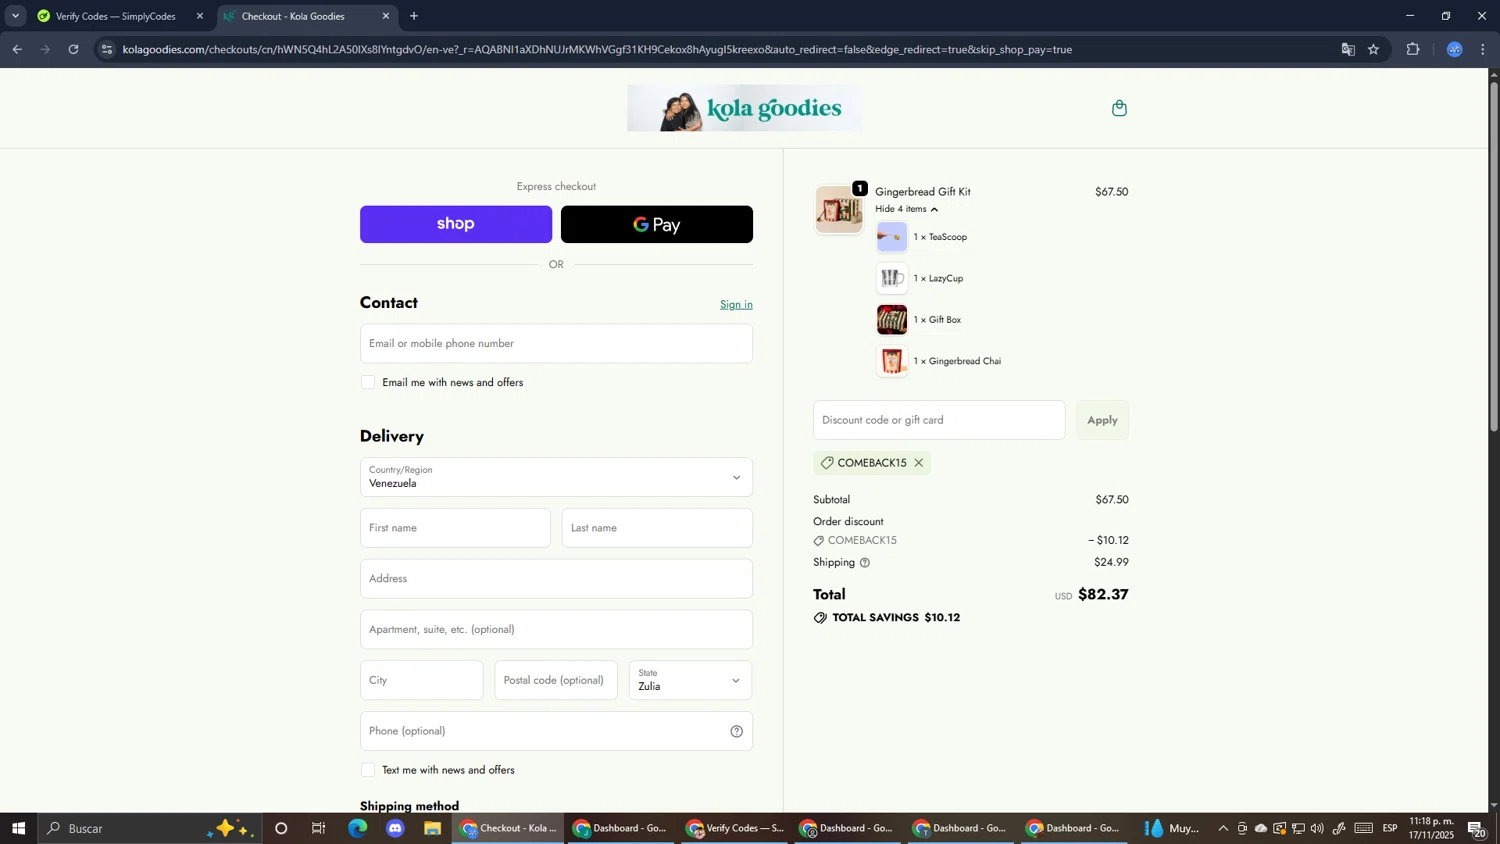
Task: Open the taskbar clock showing 11:18 p. m.
Action: coord(1432,828)
